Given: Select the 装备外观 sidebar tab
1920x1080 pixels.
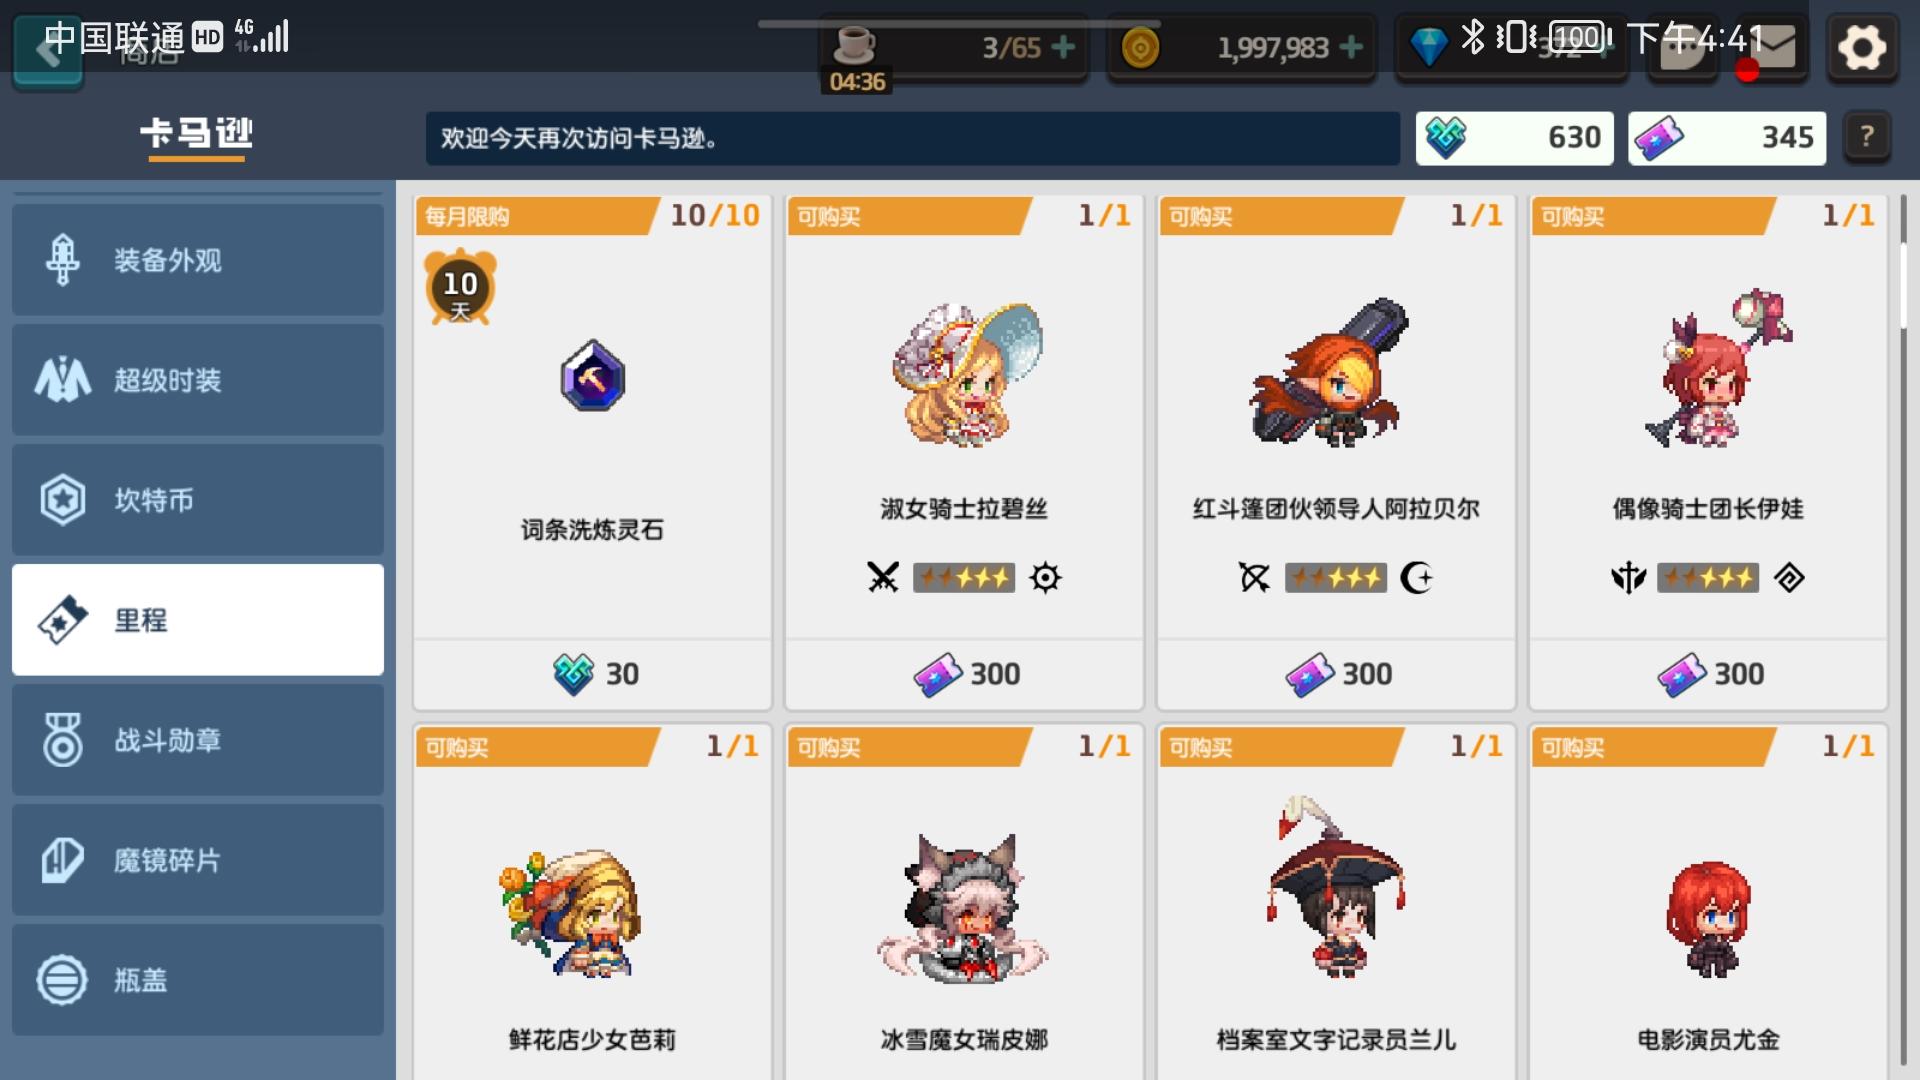Looking at the screenshot, I should 198,260.
